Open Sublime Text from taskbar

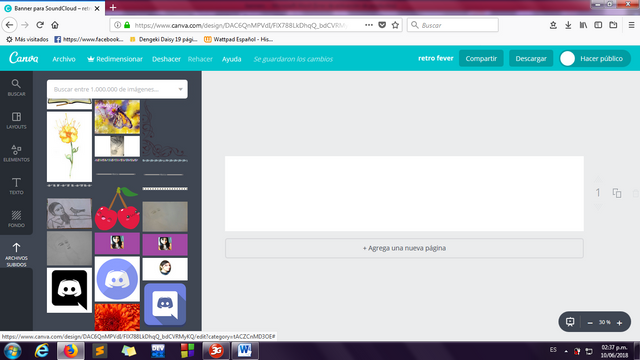coord(100,351)
